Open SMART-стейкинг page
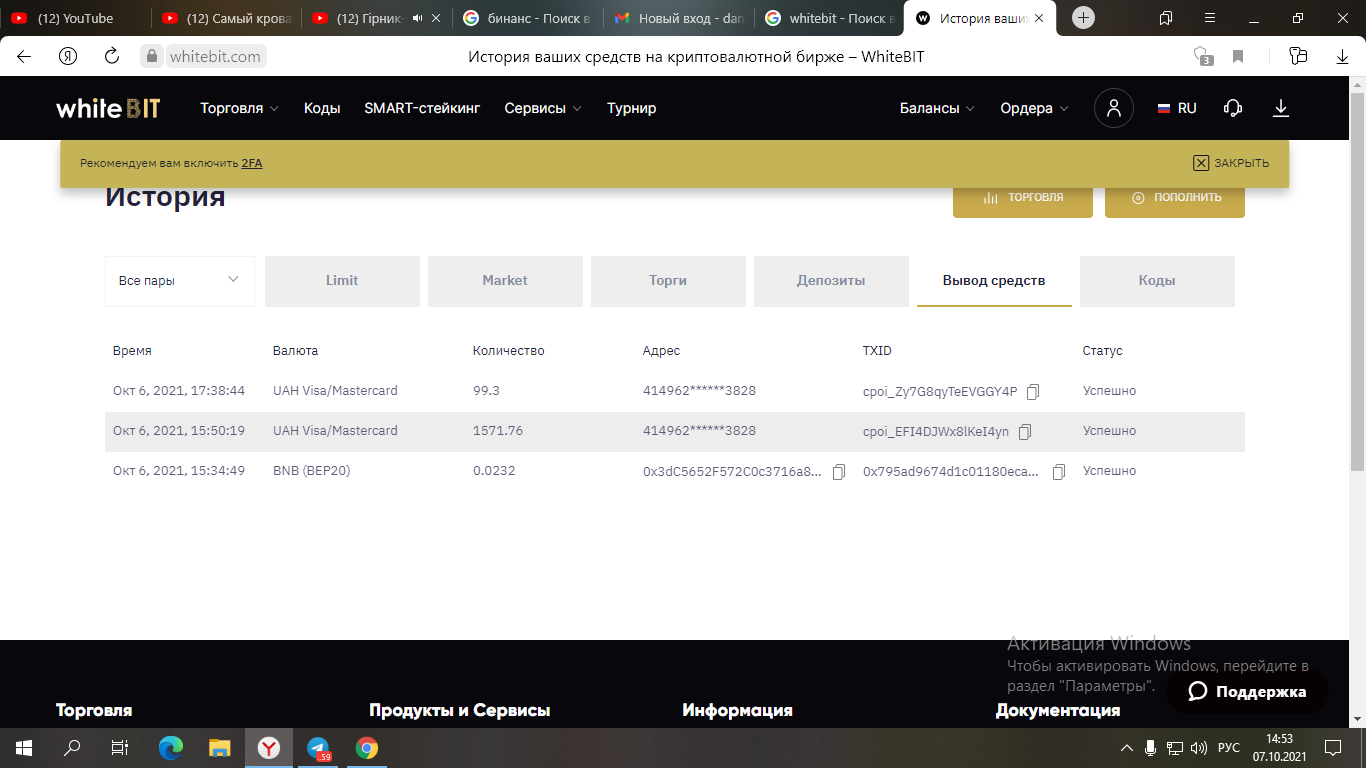The width and height of the screenshot is (1366, 768). coord(422,108)
